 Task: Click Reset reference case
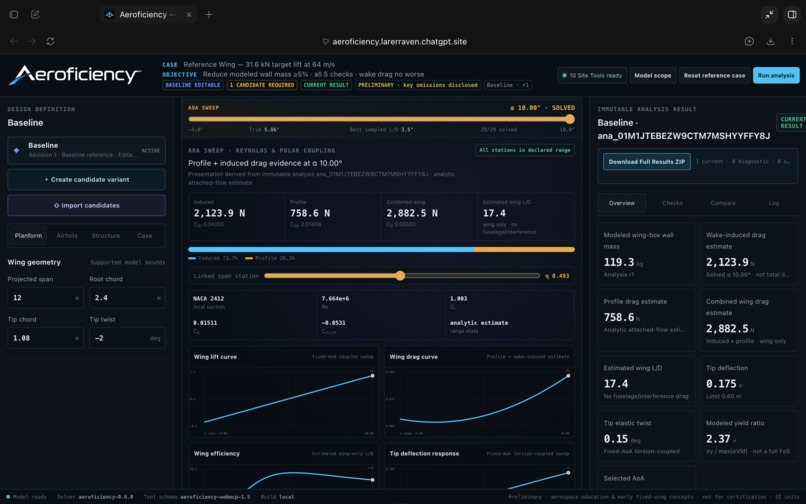click(x=714, y=75)
